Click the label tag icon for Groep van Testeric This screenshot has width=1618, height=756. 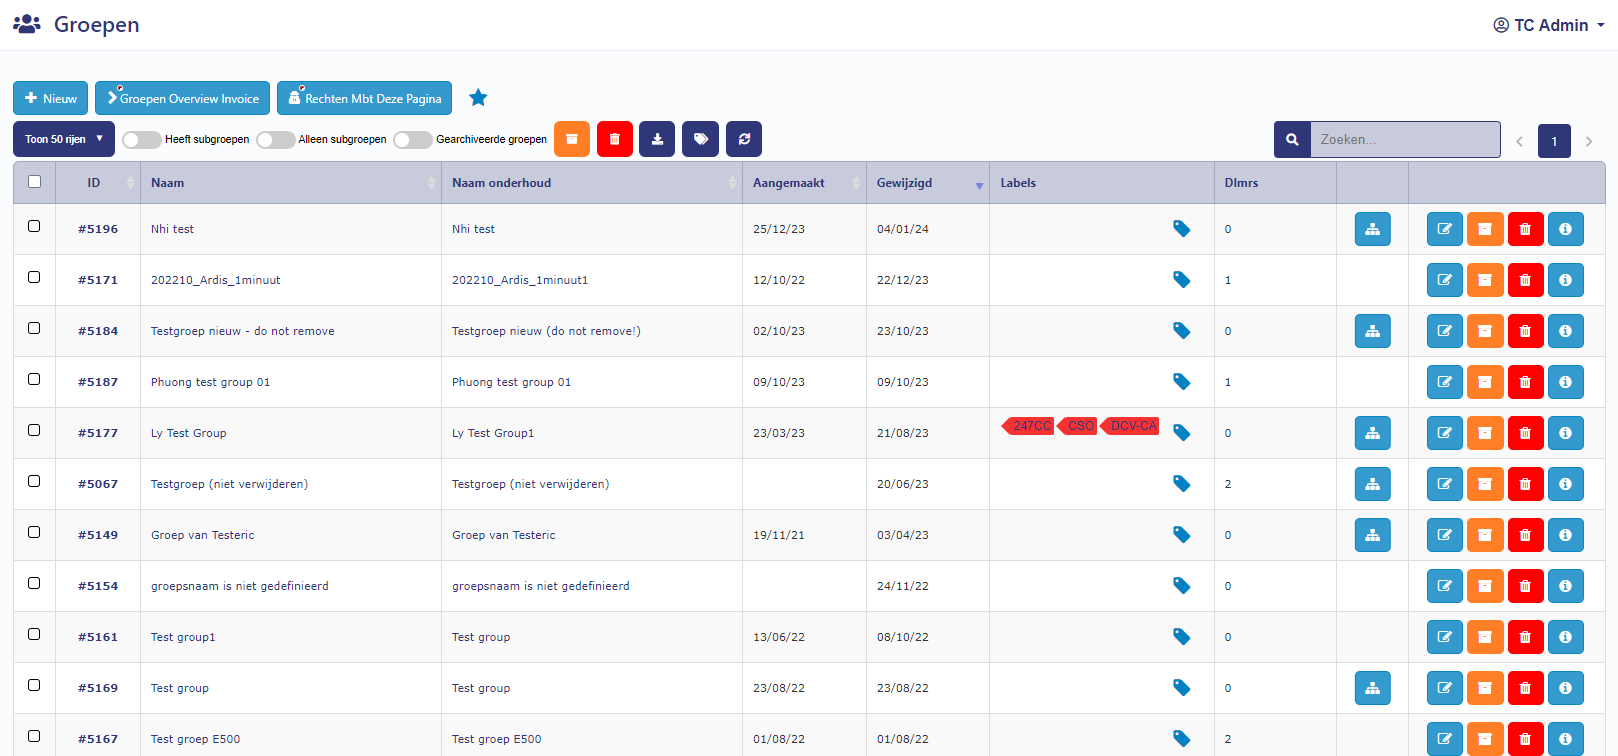[1181, 535]
